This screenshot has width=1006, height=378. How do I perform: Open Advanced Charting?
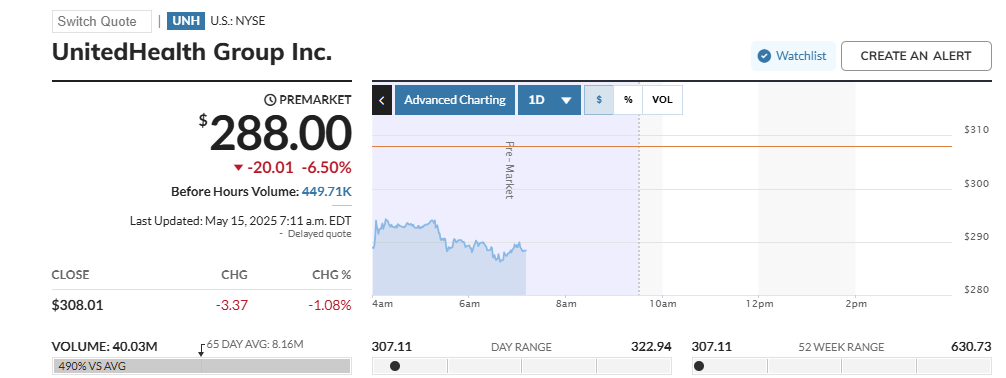[455, 100]
